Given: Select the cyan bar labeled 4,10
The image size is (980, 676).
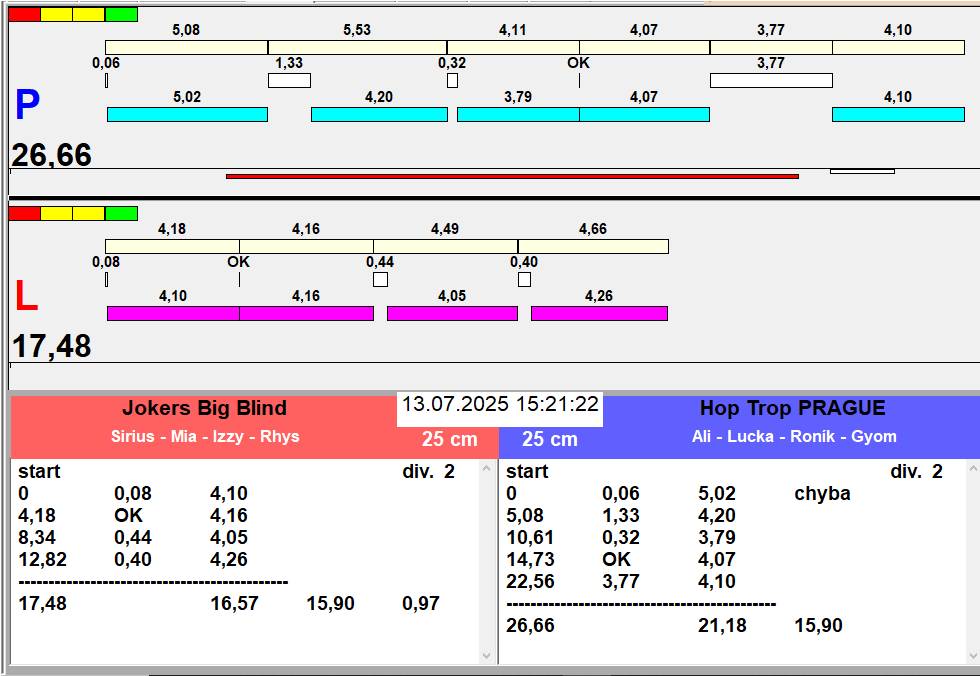Looking at the screenshot, I should point(898,114).
